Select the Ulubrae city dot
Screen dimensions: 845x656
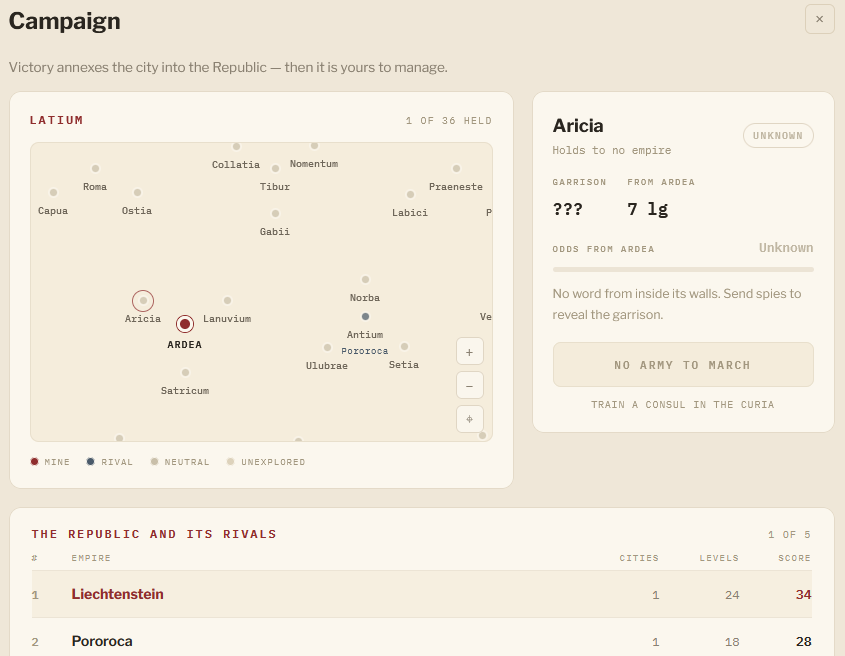[x=327, y=348]
